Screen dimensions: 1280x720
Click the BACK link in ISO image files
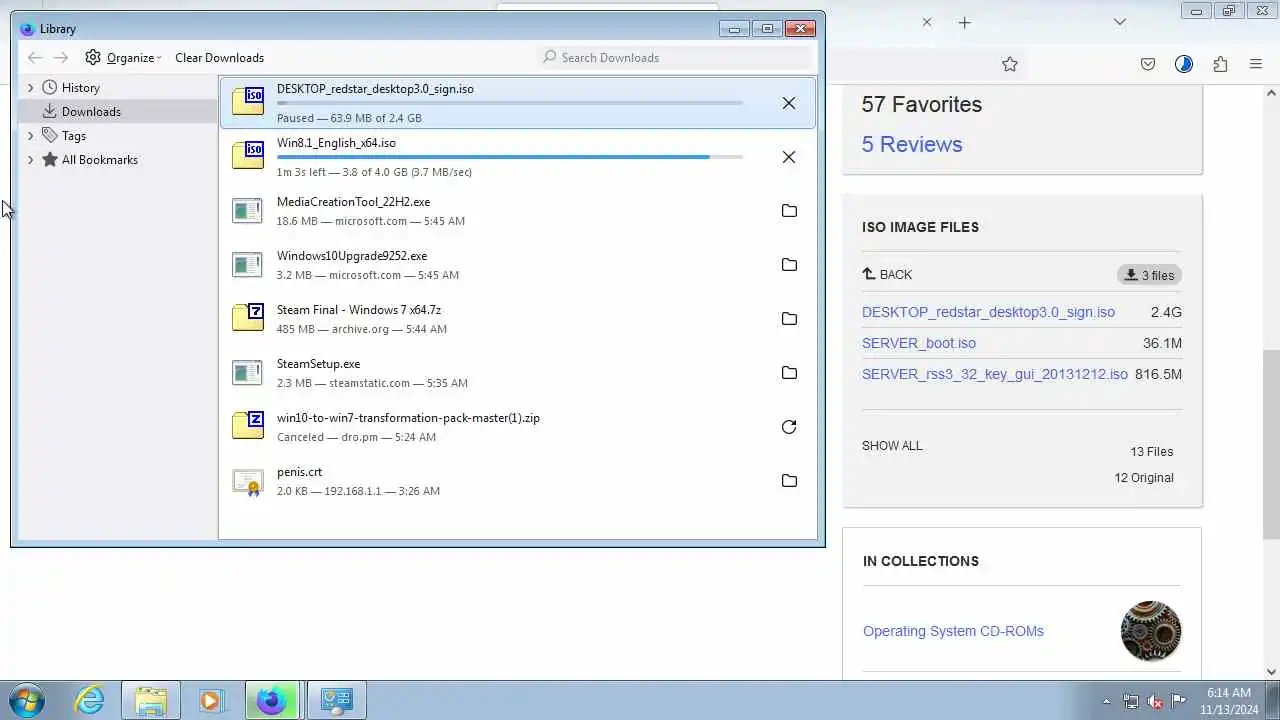[x=887, y=274]
